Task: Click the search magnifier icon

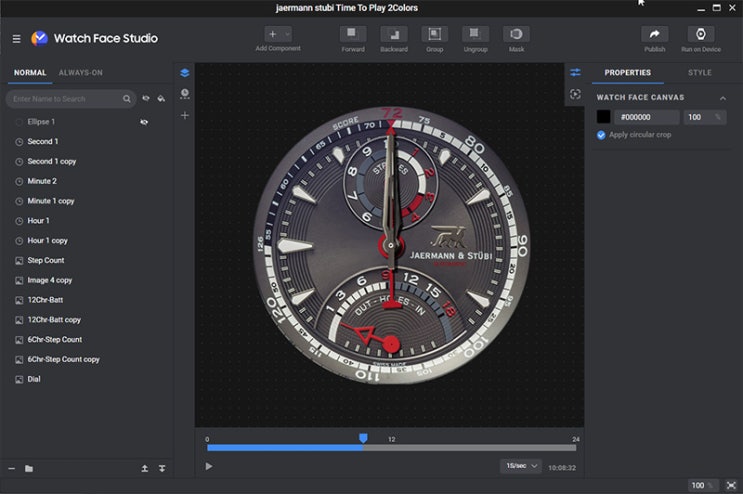Action: tap(127, 99)
